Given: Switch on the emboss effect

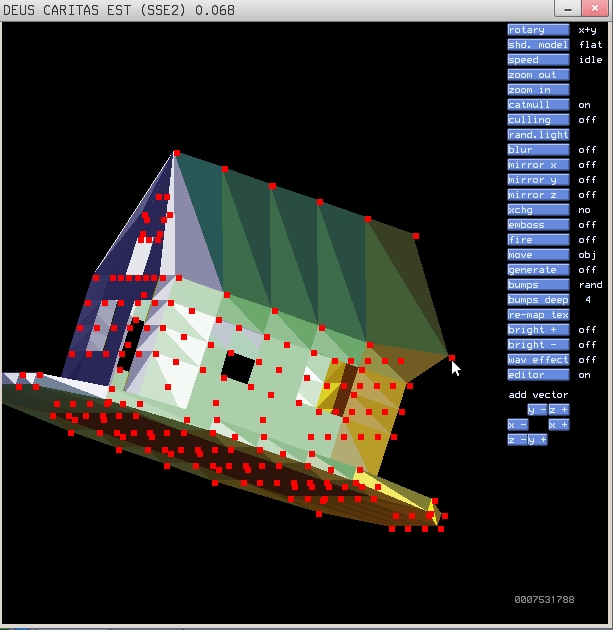Looking at the screenshot, I should 537,225.
